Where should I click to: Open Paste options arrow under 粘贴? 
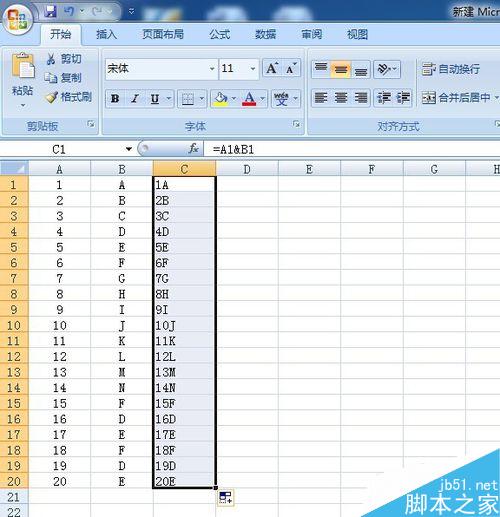(x=23, y=105)
